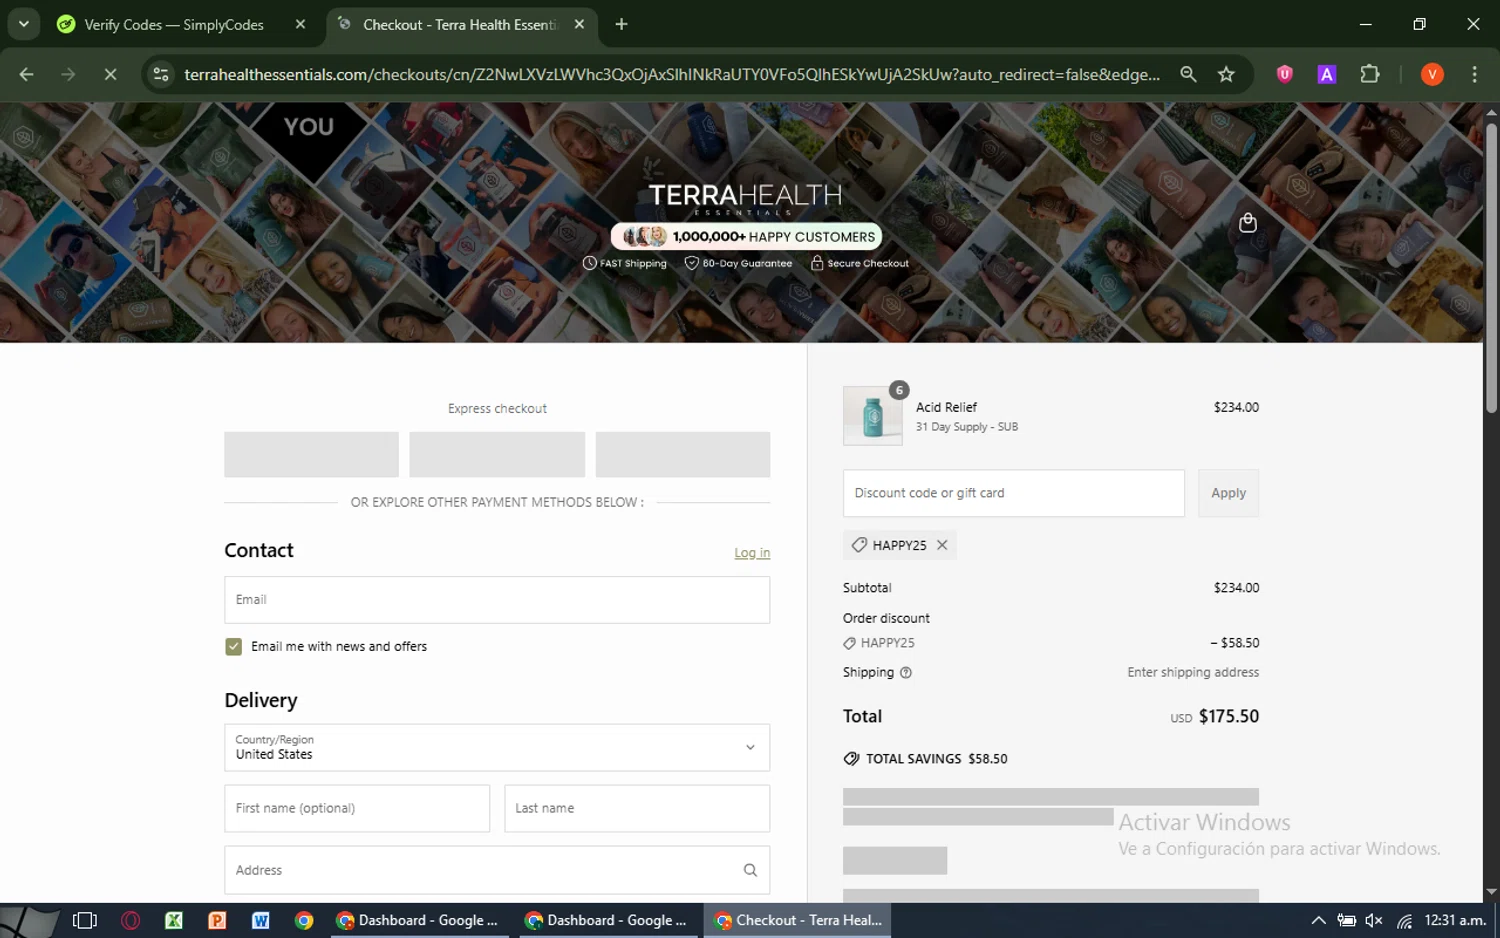The image size is (1500, 938).
Task: Click the Total $175.50 amount
Action: pyautogui.click(x=1228, y=716)
